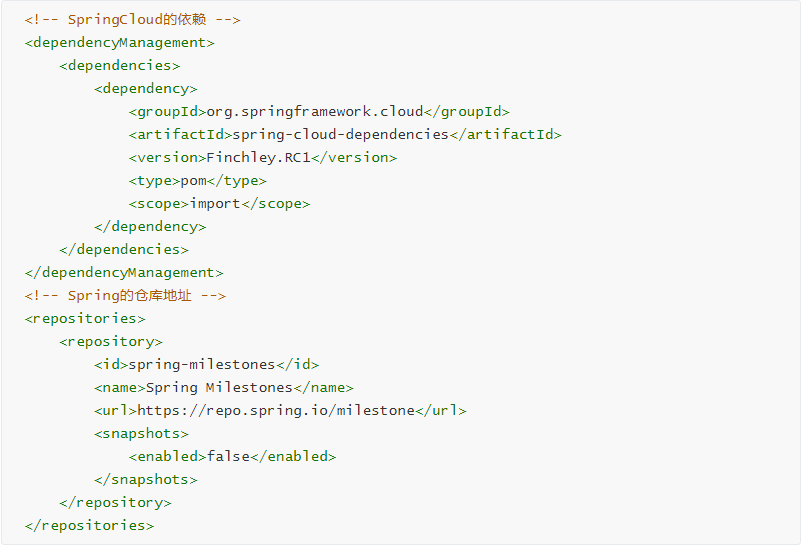Click the pom type value

(x=194, y=181)
